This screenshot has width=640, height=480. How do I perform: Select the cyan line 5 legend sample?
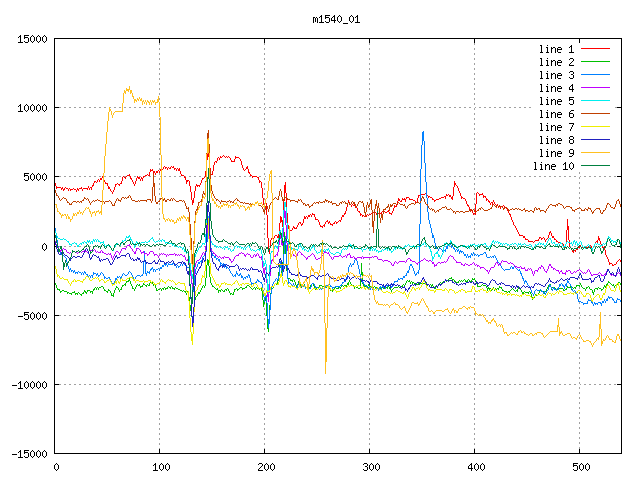click(595, 101)
